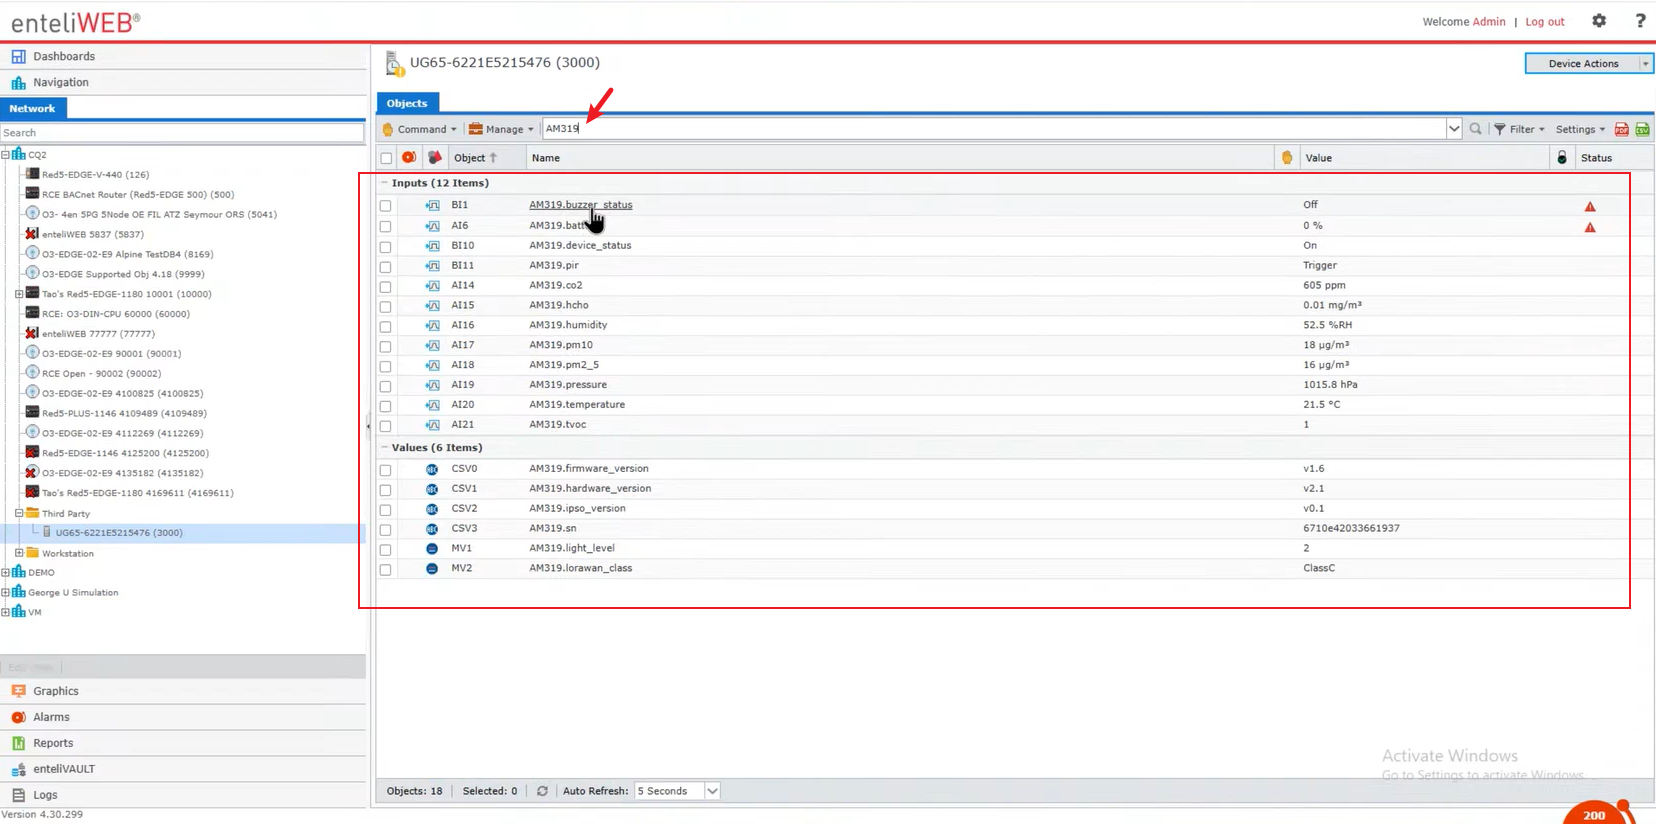1656x824 pixels.
Task: Select UG65-6221E5215476 (3000) in the tree
Action: (x=119, y=533)
